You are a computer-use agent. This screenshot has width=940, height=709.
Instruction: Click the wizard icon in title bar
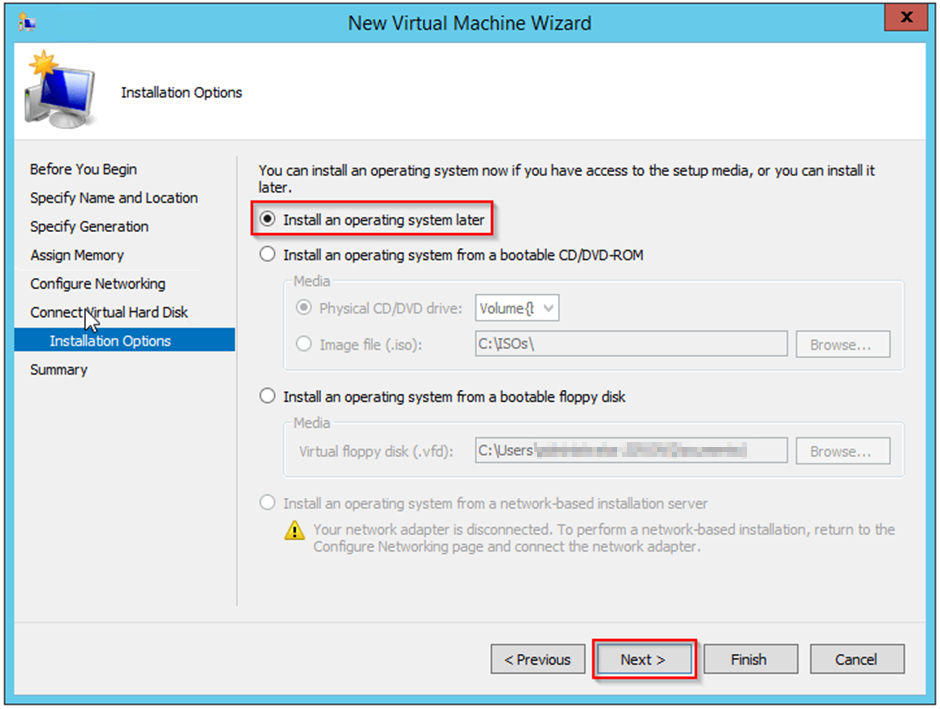pos(27,22)
